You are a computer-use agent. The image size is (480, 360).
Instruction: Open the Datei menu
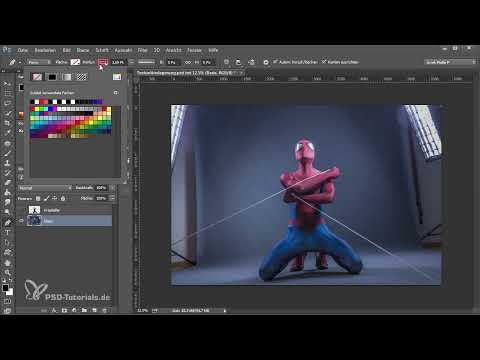[x=23, y=50]
